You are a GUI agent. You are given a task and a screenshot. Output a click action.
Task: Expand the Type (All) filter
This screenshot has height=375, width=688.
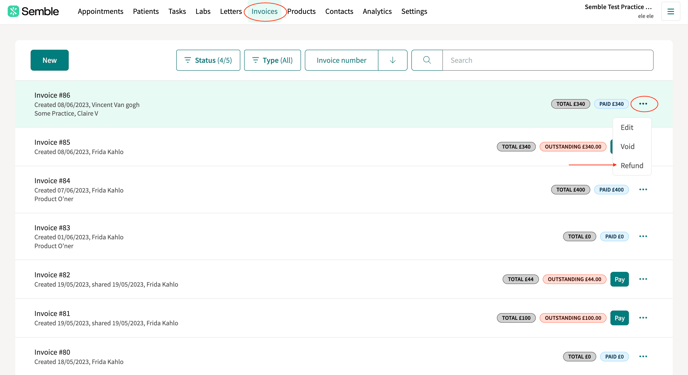tap(272, 60)
